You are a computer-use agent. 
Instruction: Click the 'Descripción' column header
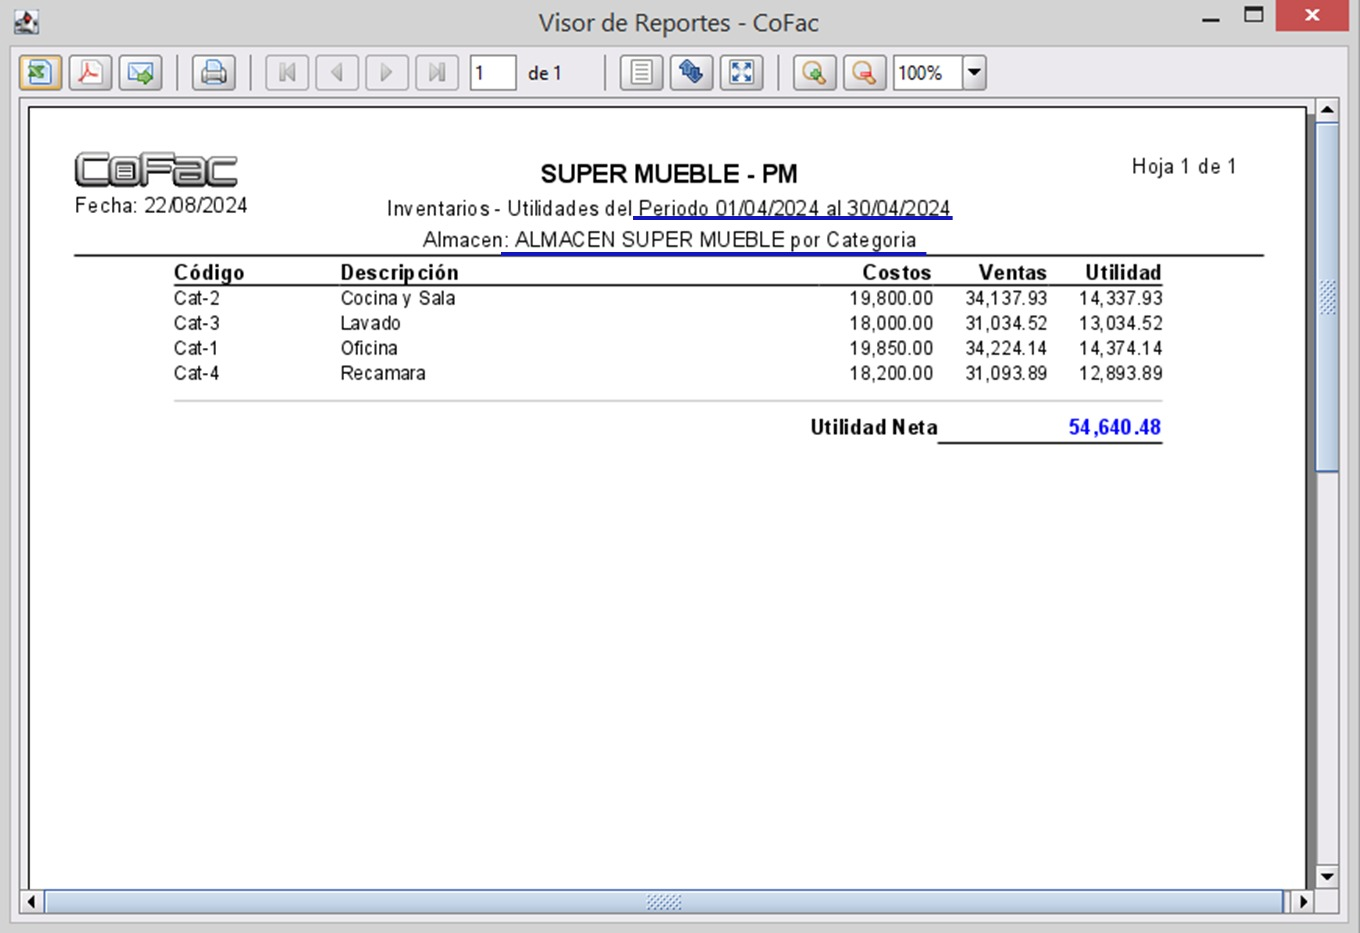399,272
